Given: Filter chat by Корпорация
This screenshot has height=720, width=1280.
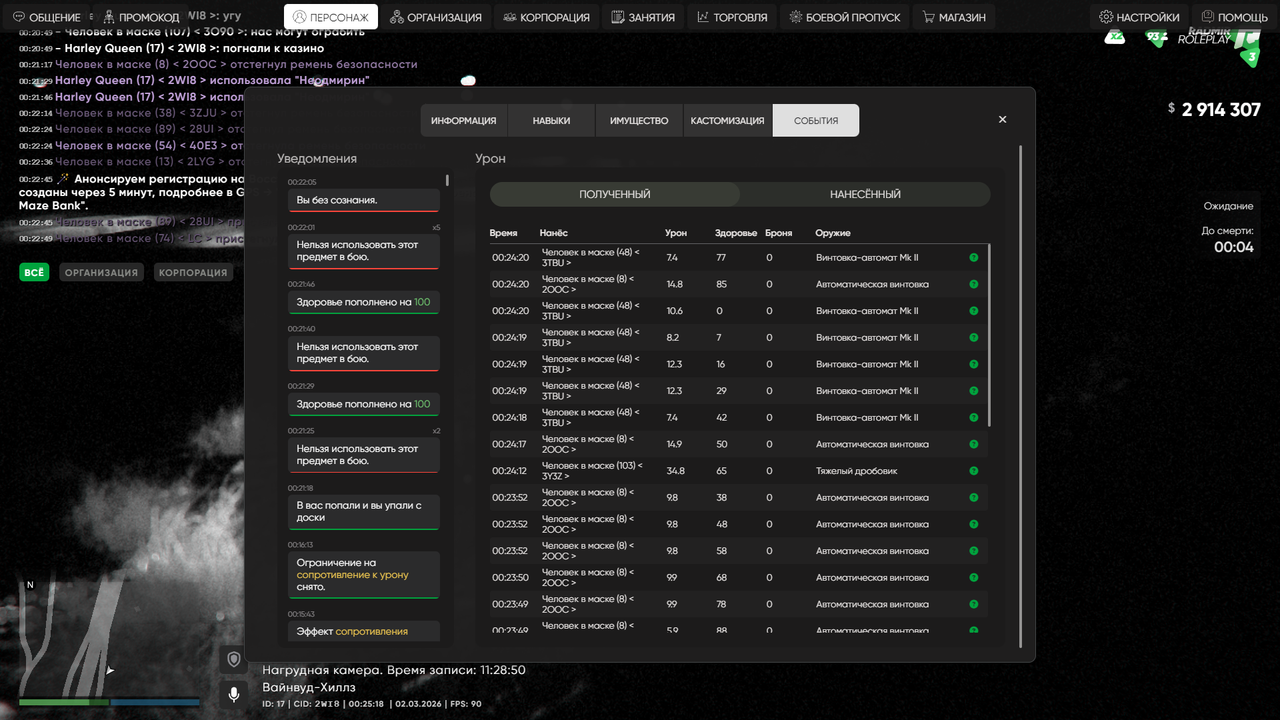Looking at the screenshot, I should pyautogui.click(x=193, y=272).
